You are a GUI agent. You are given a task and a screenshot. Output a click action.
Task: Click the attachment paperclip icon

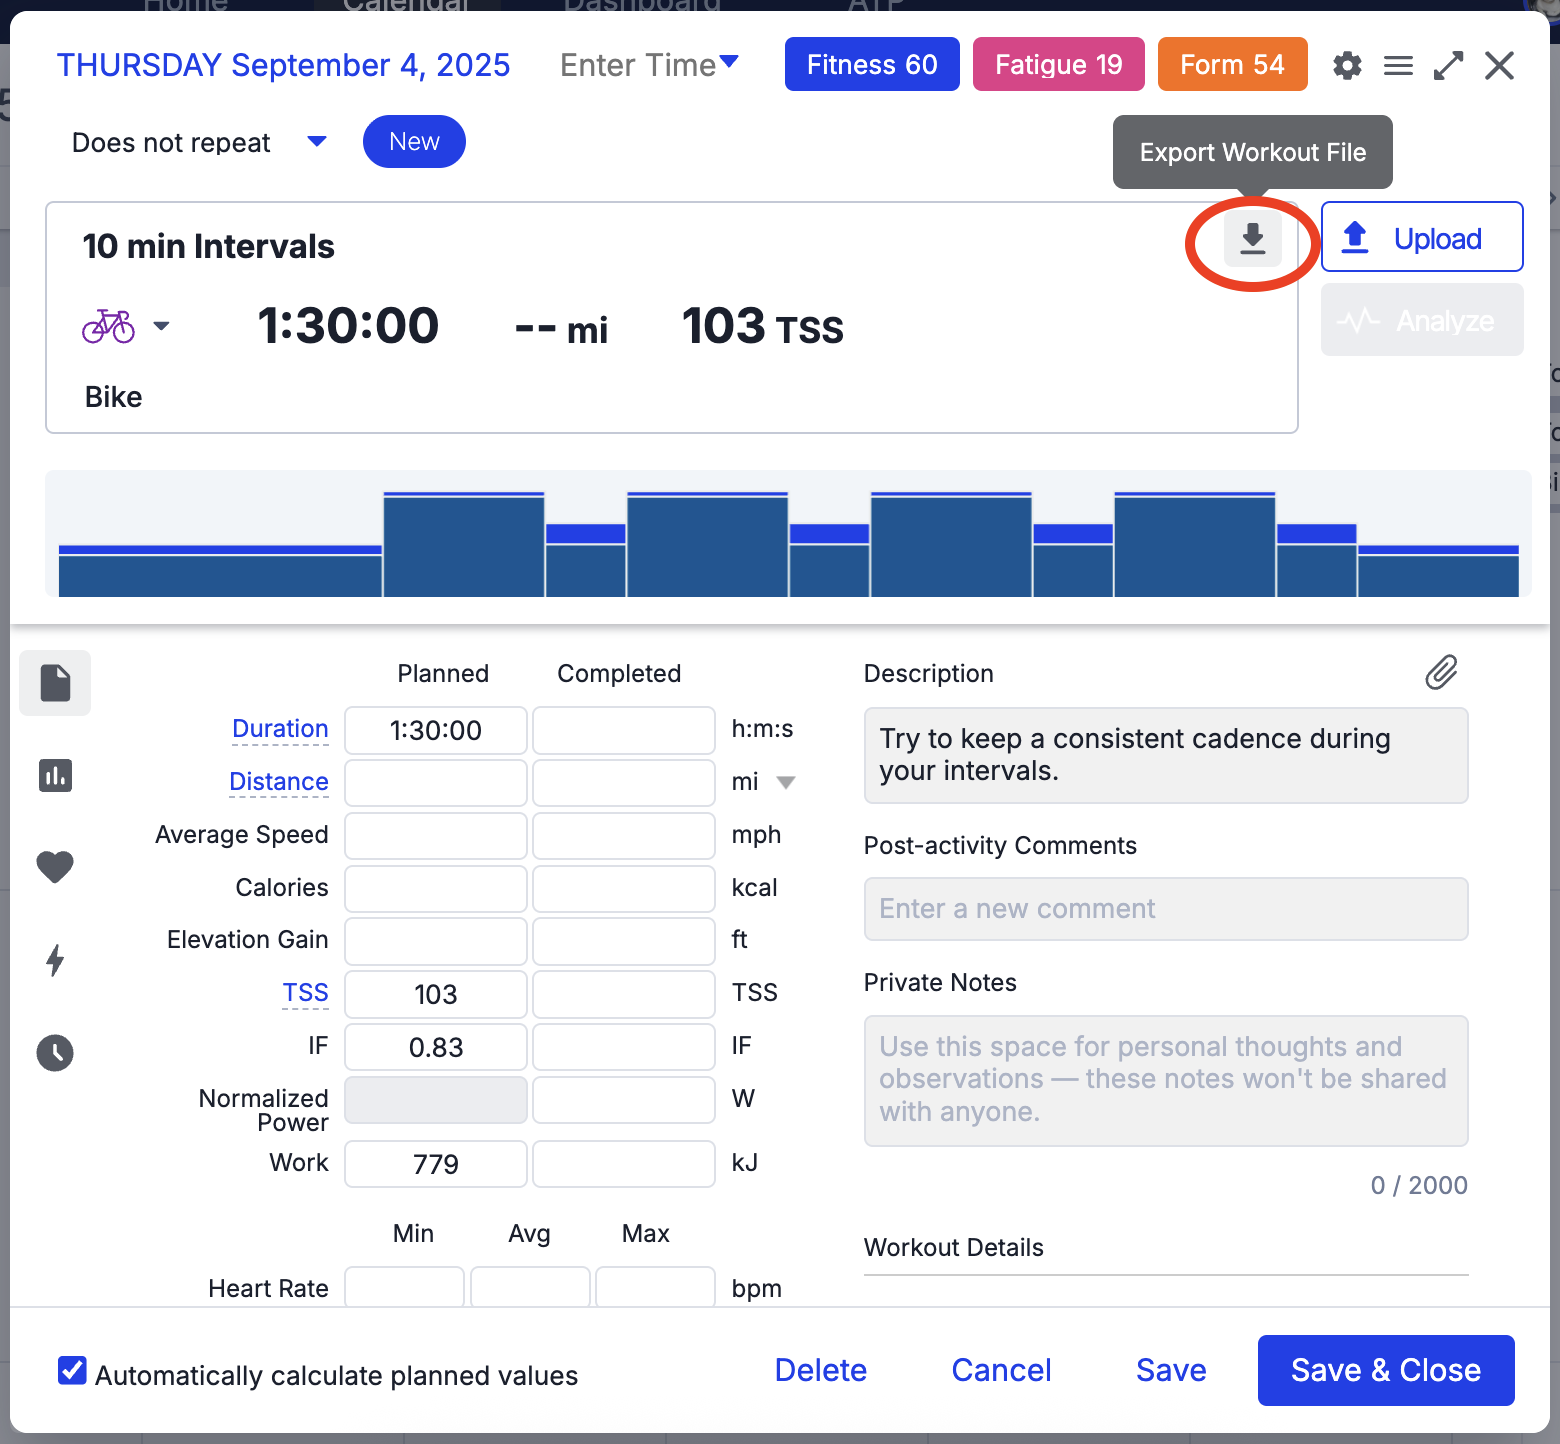(1441, 673)
